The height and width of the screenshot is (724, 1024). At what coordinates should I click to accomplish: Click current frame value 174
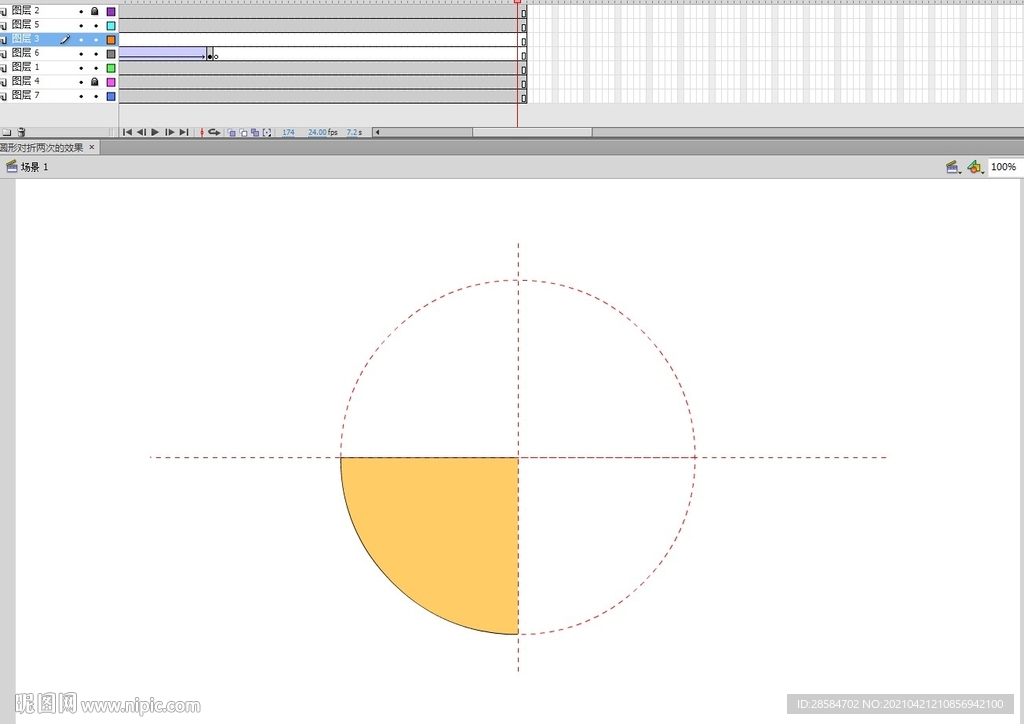pos(289,132)
